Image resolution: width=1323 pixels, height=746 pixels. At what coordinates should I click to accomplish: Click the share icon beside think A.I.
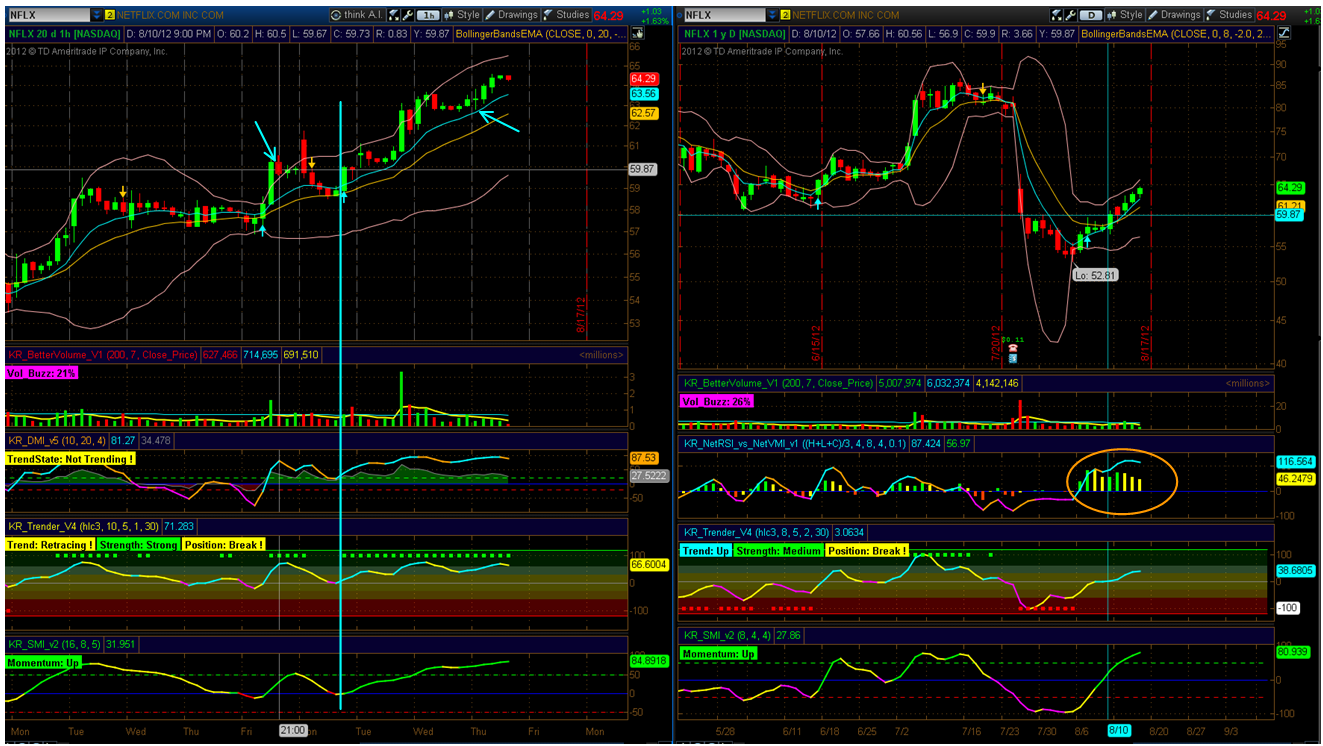click(x=395, y=15)
